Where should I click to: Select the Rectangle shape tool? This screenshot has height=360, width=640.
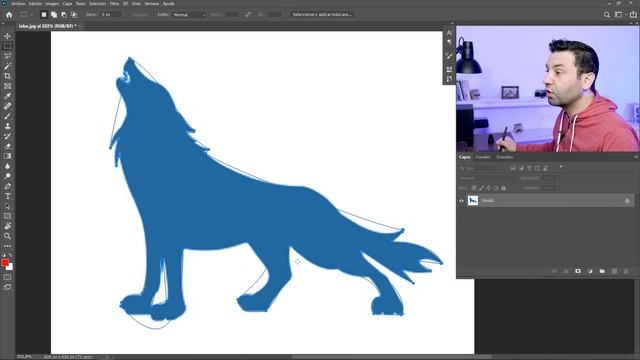(x=7, y=216)
